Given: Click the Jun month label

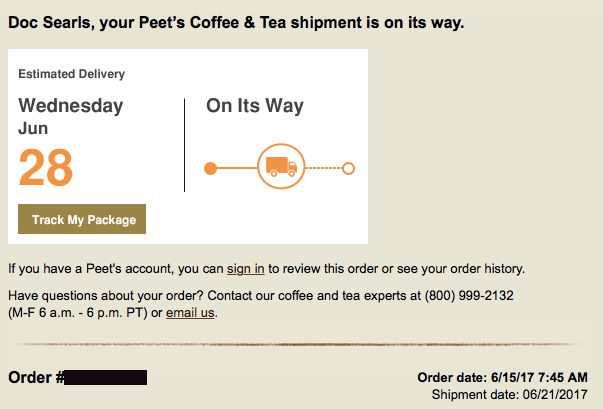Looking at the screenshot, I should tap(33, 128).
